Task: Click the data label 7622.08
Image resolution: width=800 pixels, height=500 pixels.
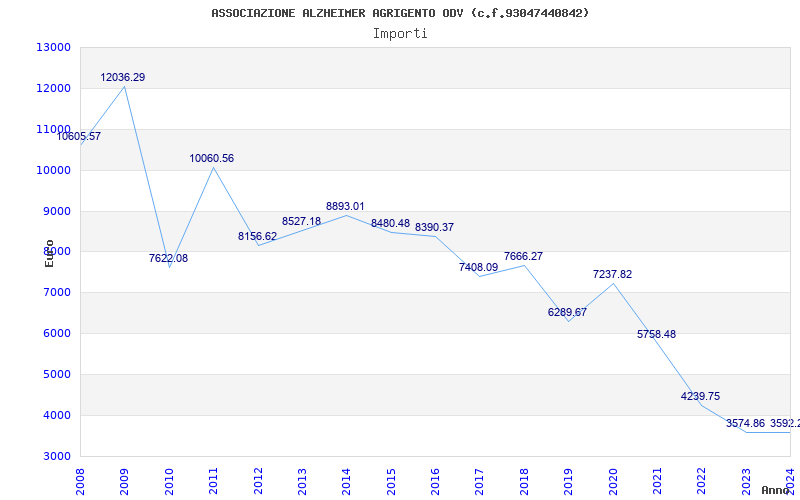Action: tap(168, 259)
